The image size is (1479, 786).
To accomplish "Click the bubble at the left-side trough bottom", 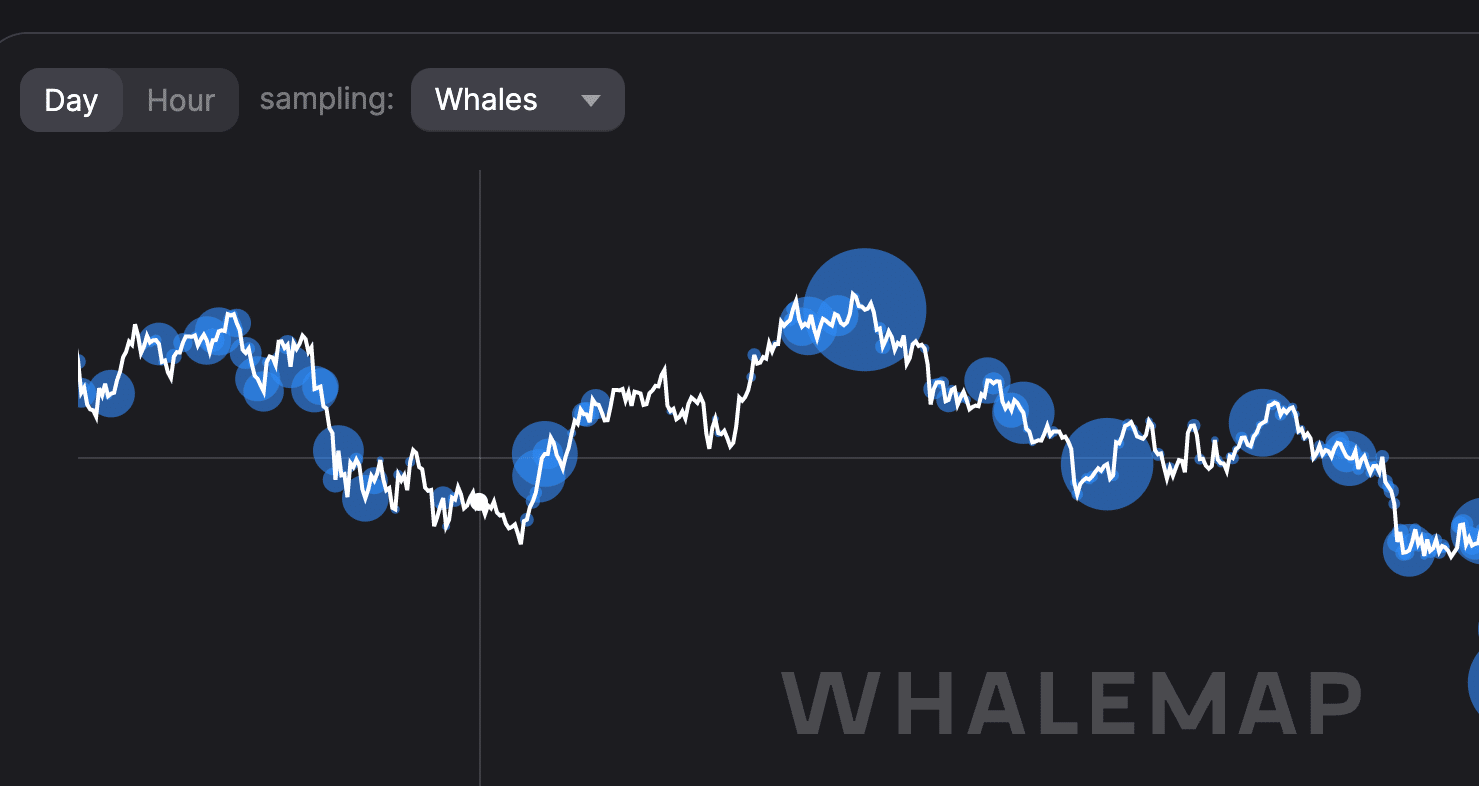I will [365, 498].
